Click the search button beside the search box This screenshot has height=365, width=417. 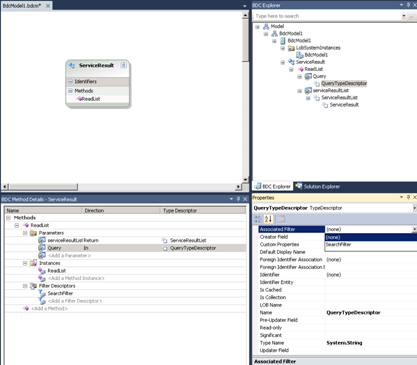click(x=412, y=16)
